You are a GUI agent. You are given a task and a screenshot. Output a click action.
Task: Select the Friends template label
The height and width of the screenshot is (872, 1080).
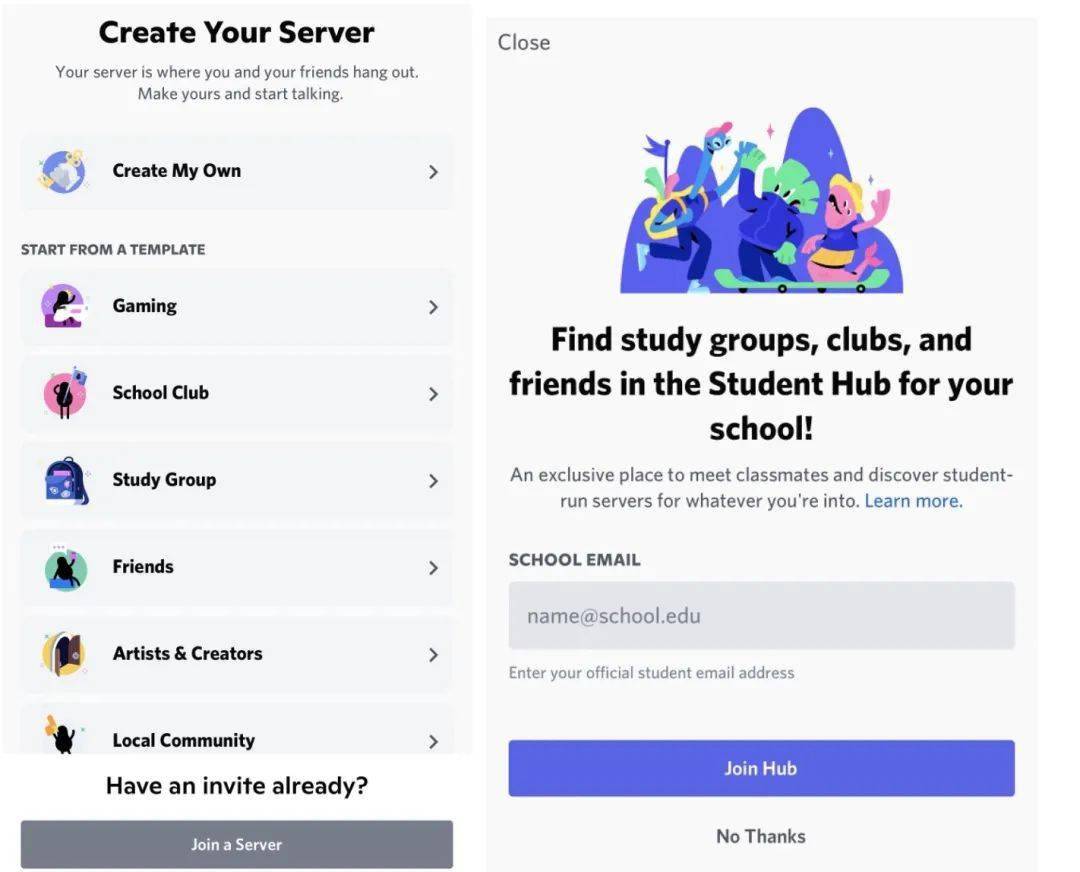pos(143,567)
